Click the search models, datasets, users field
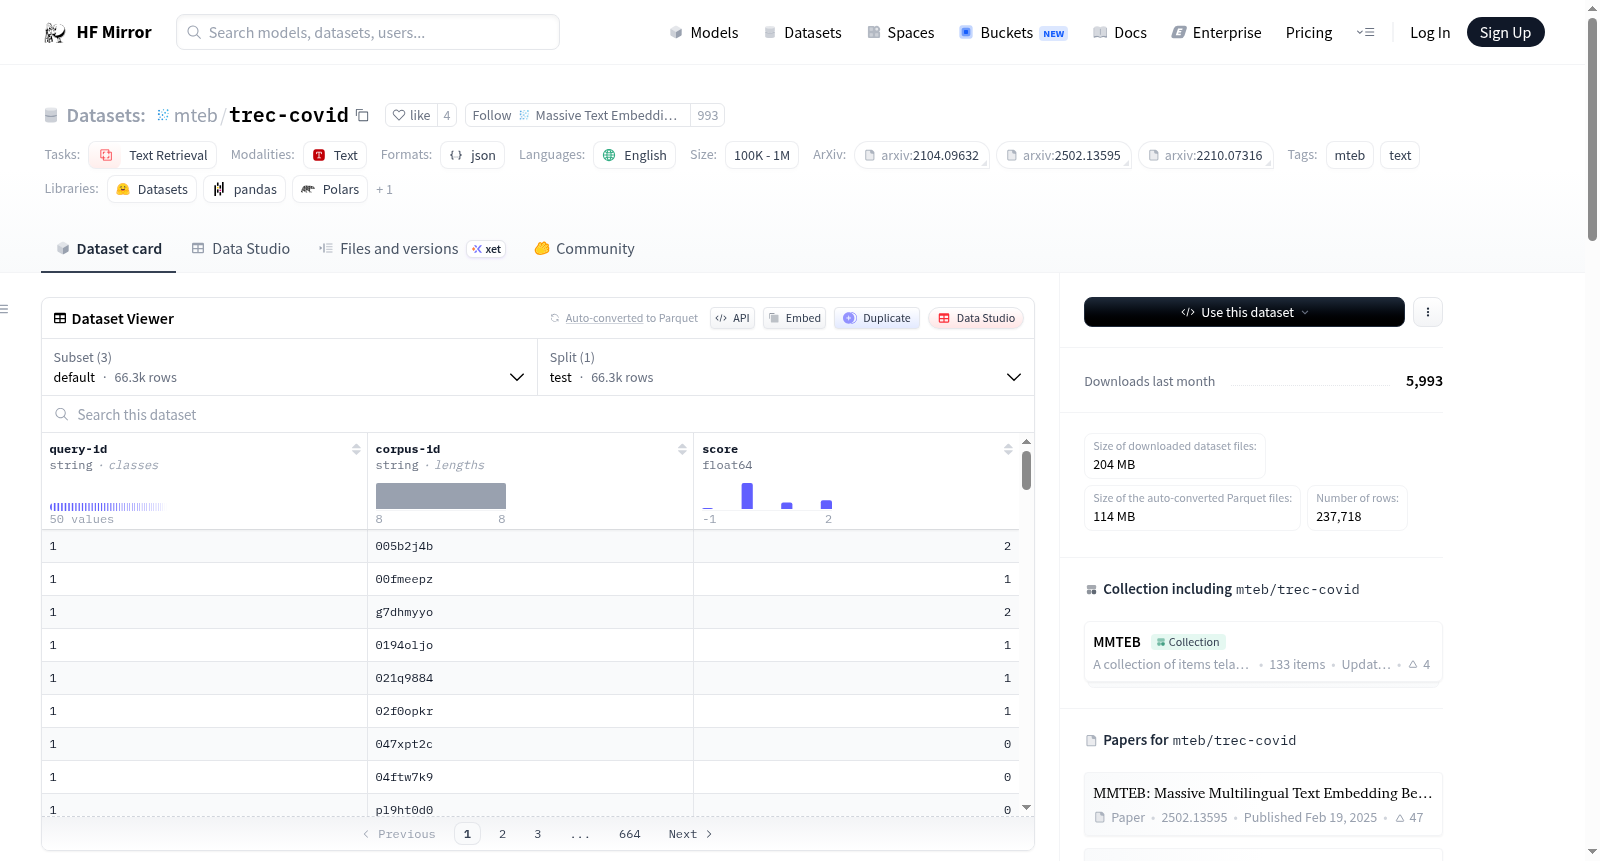Image resolution: width=1600 pixels, height=861 pixels. (x=368, y=32)
